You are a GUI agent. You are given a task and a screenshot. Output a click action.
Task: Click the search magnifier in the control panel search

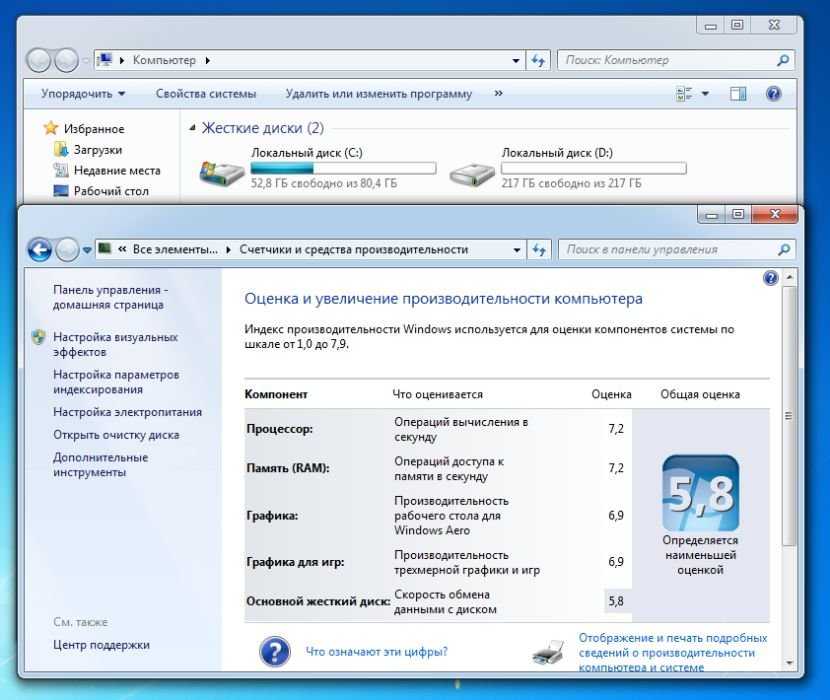[x=784, y=249]
